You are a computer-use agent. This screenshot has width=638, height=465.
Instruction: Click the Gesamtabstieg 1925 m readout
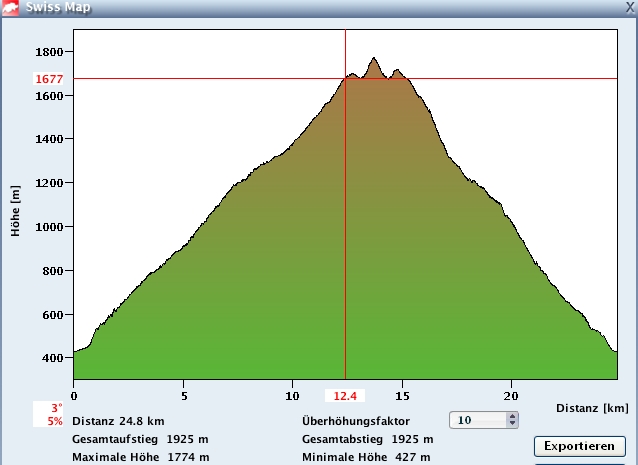pos(367,439)
